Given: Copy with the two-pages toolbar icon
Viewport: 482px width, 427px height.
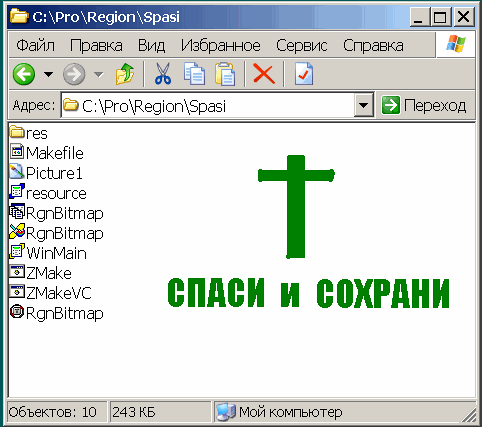Looking at the screenshot, I should point(194,74).
